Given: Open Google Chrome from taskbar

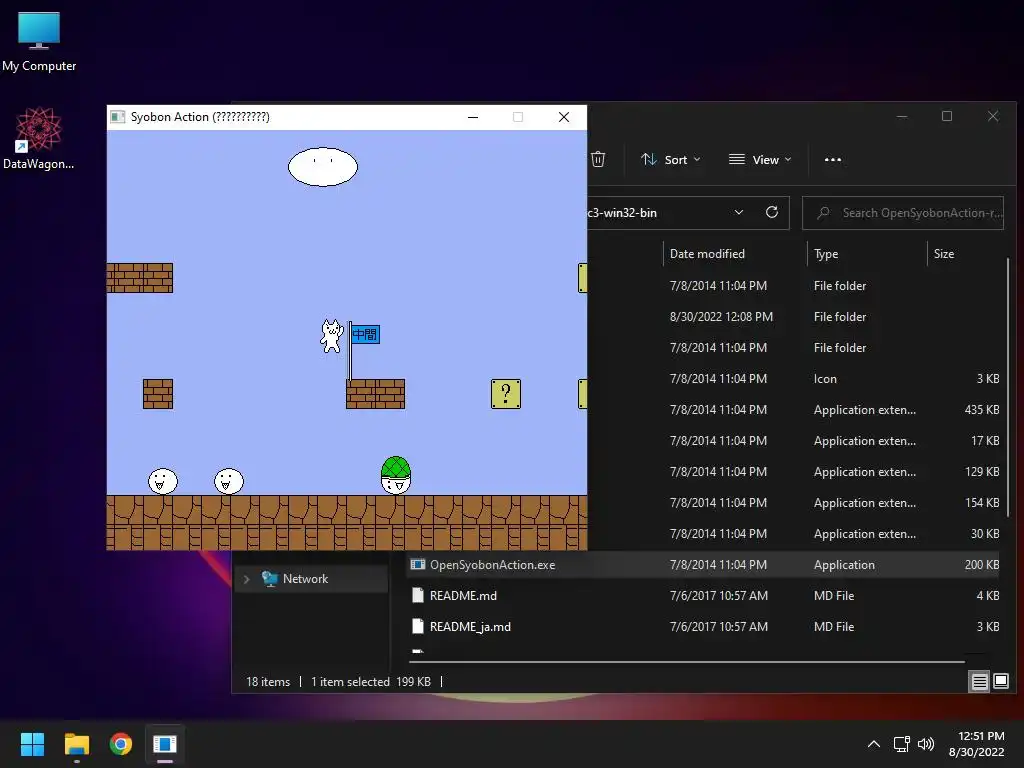Looking at the screenshot, I should (121, 744).
